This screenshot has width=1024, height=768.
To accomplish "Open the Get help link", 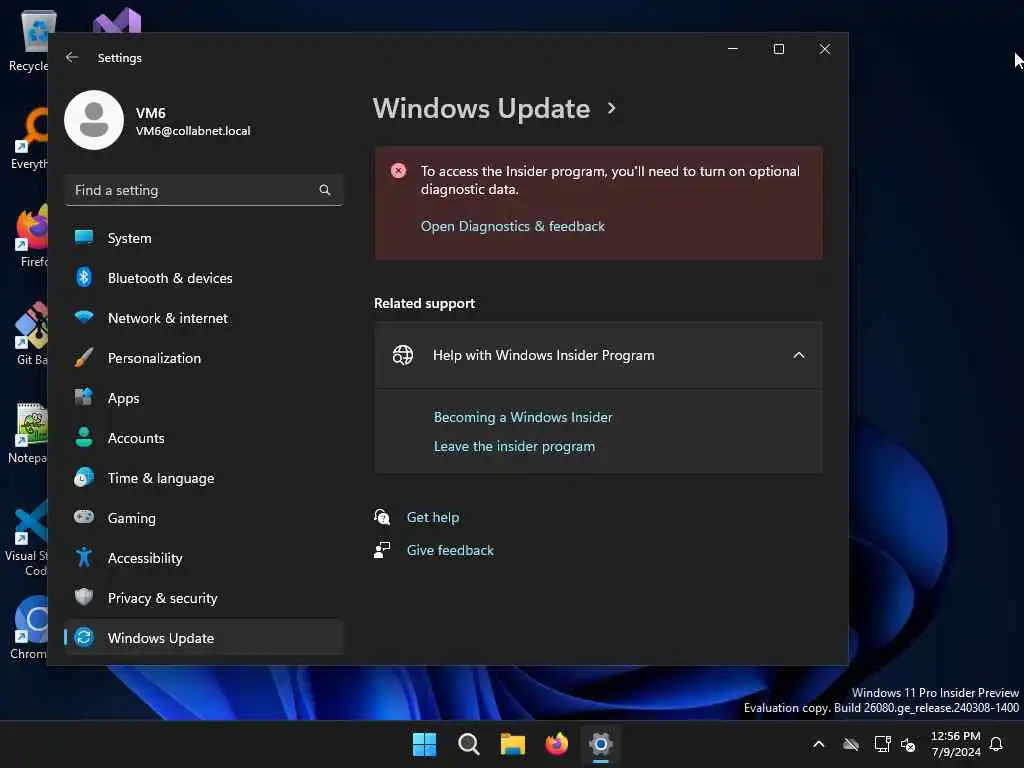I will 433,517.
